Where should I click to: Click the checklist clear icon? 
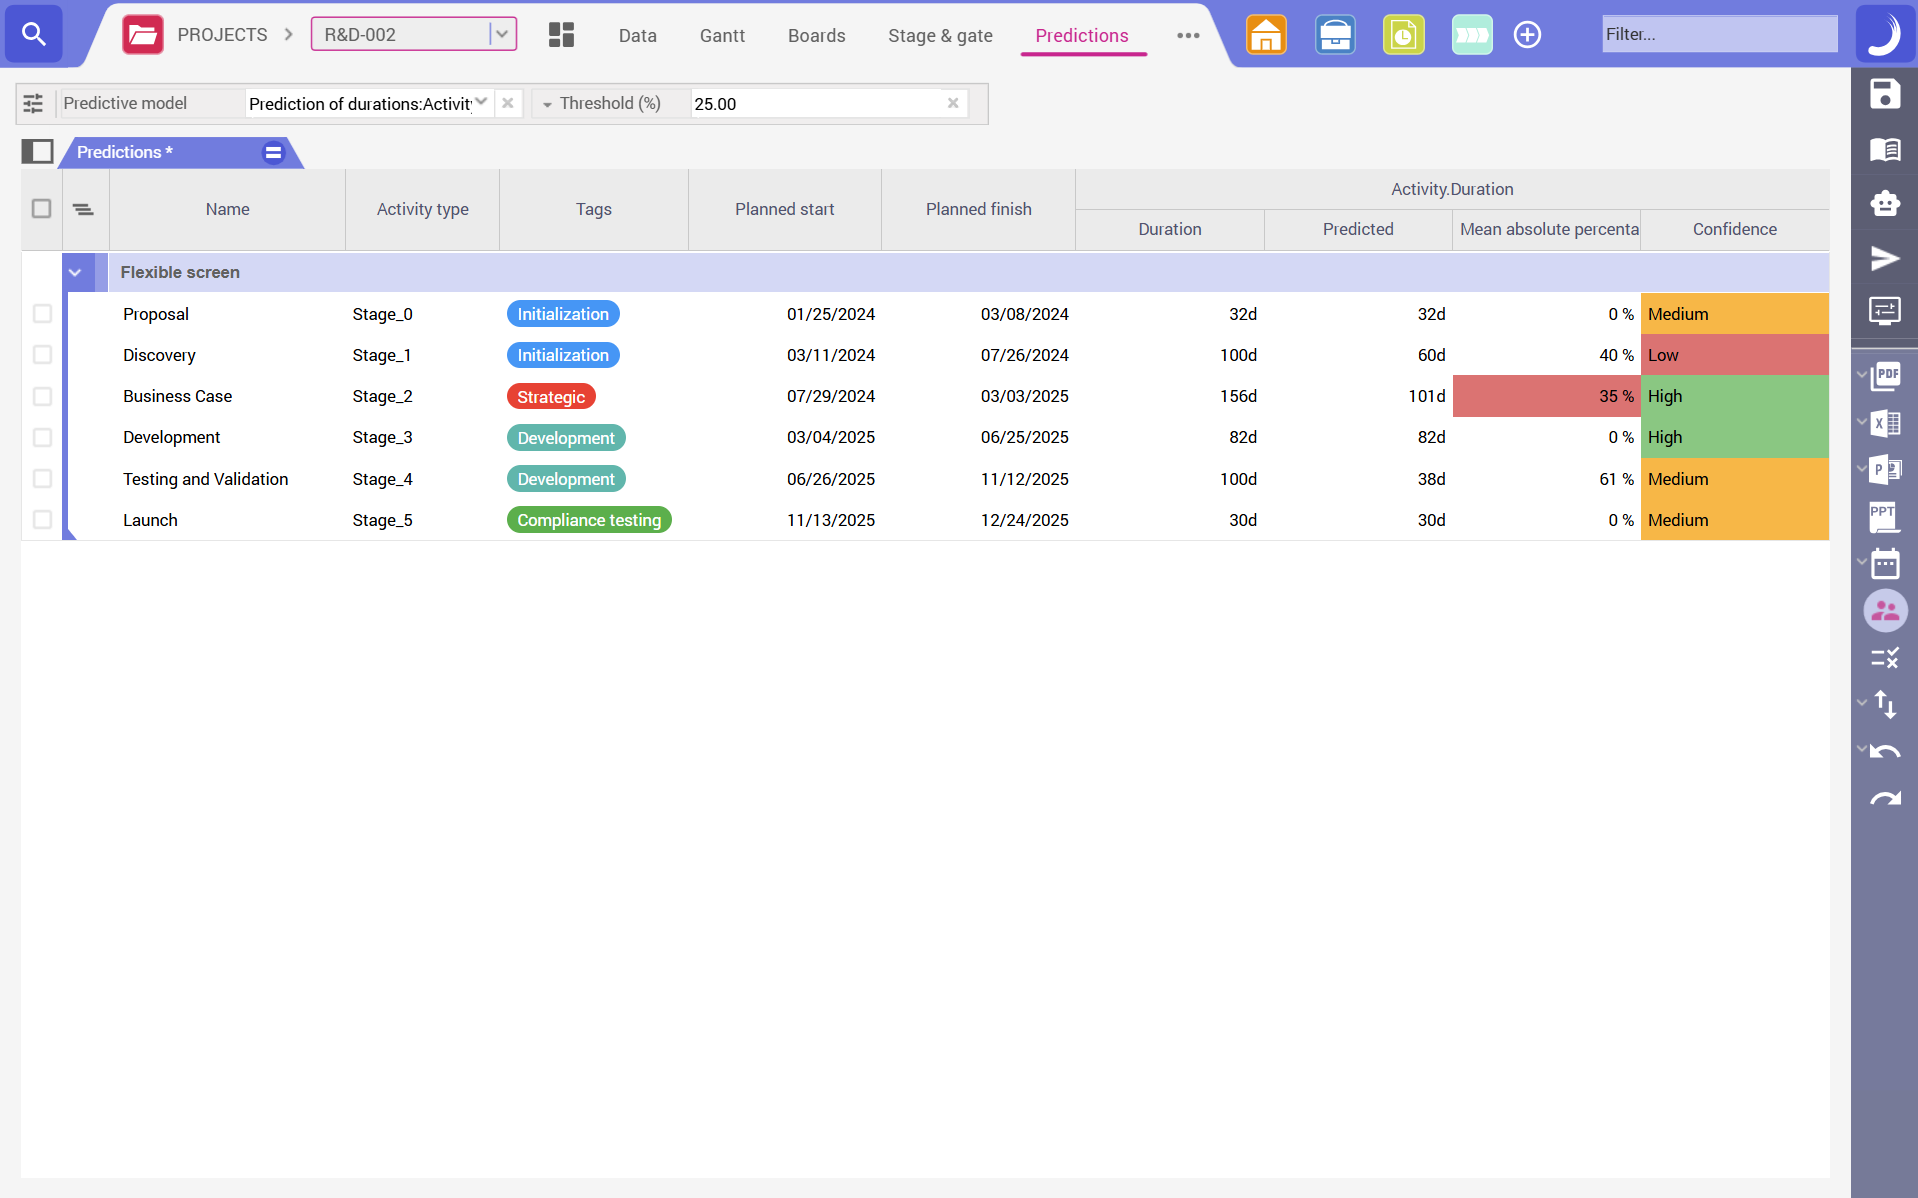coord(1885,658)
